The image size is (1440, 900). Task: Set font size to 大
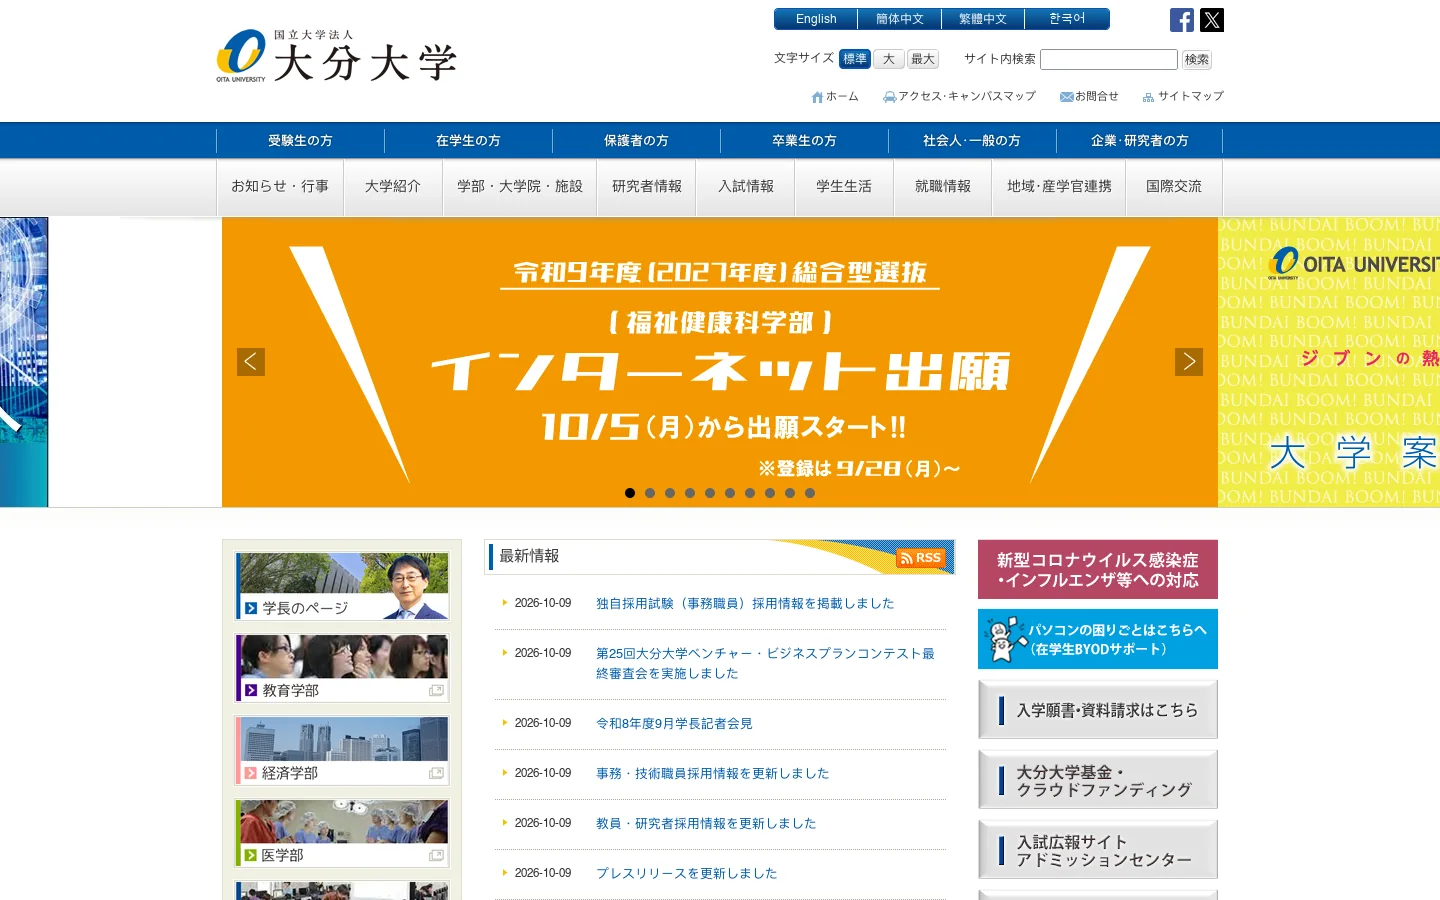click(x=889, y=59)
